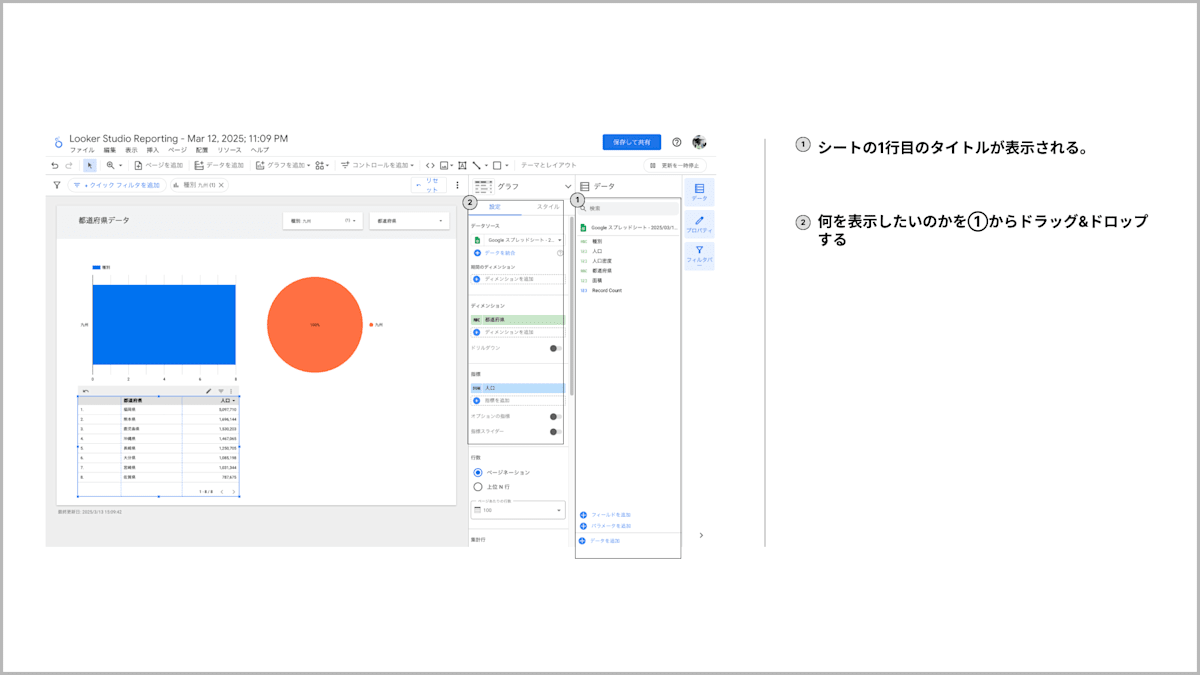Select the 都道府県 dimension chip
Viewport: 1200px width, 675px height.
(518, 320)
